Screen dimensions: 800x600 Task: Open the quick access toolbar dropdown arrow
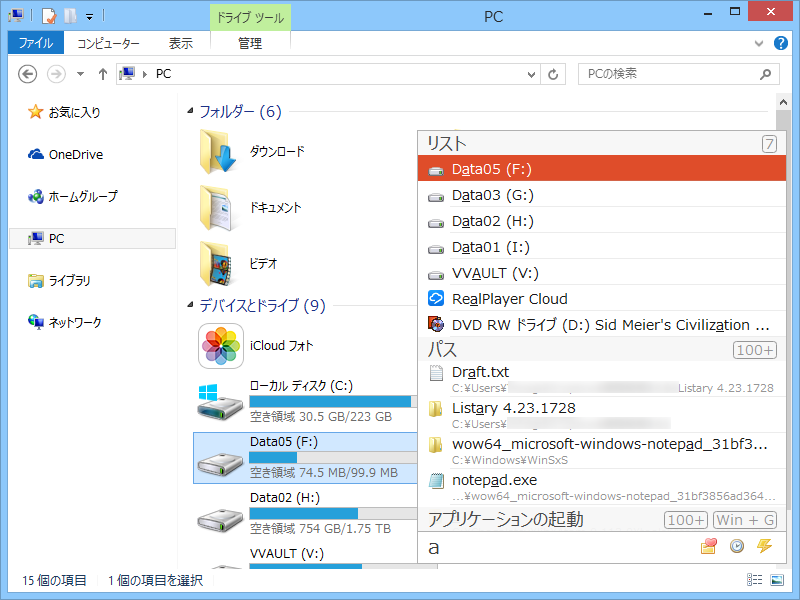[x=88, y=15]
